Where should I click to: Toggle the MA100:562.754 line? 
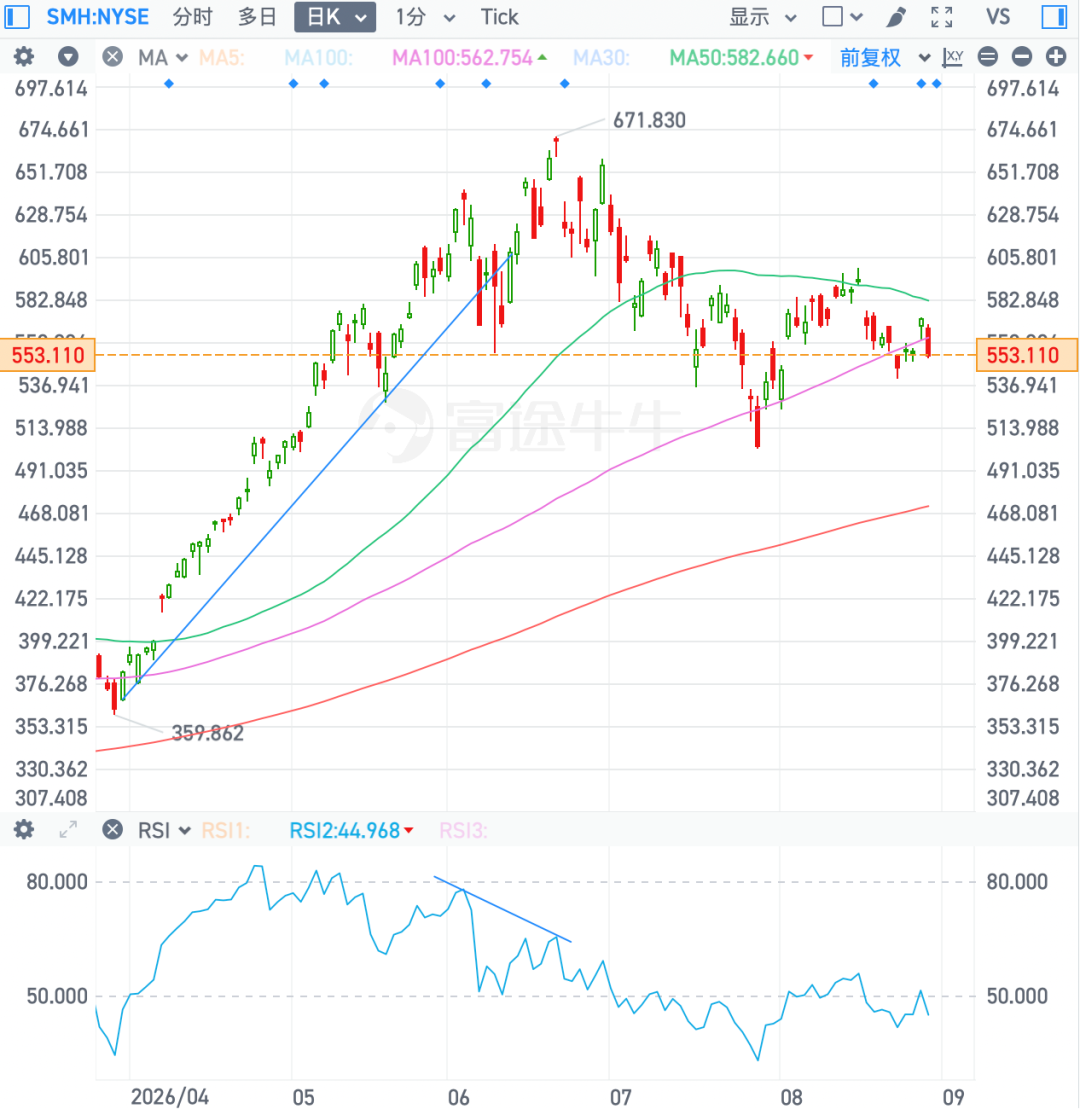coord(470,57)
